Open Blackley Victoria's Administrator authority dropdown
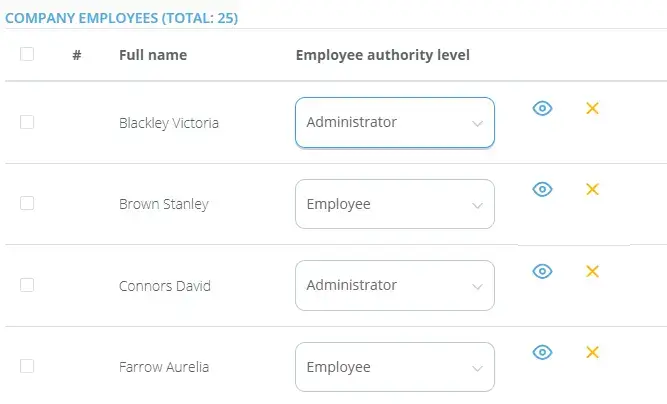The width and height of the screenshot is (667, 404). [x=394, y=123]
